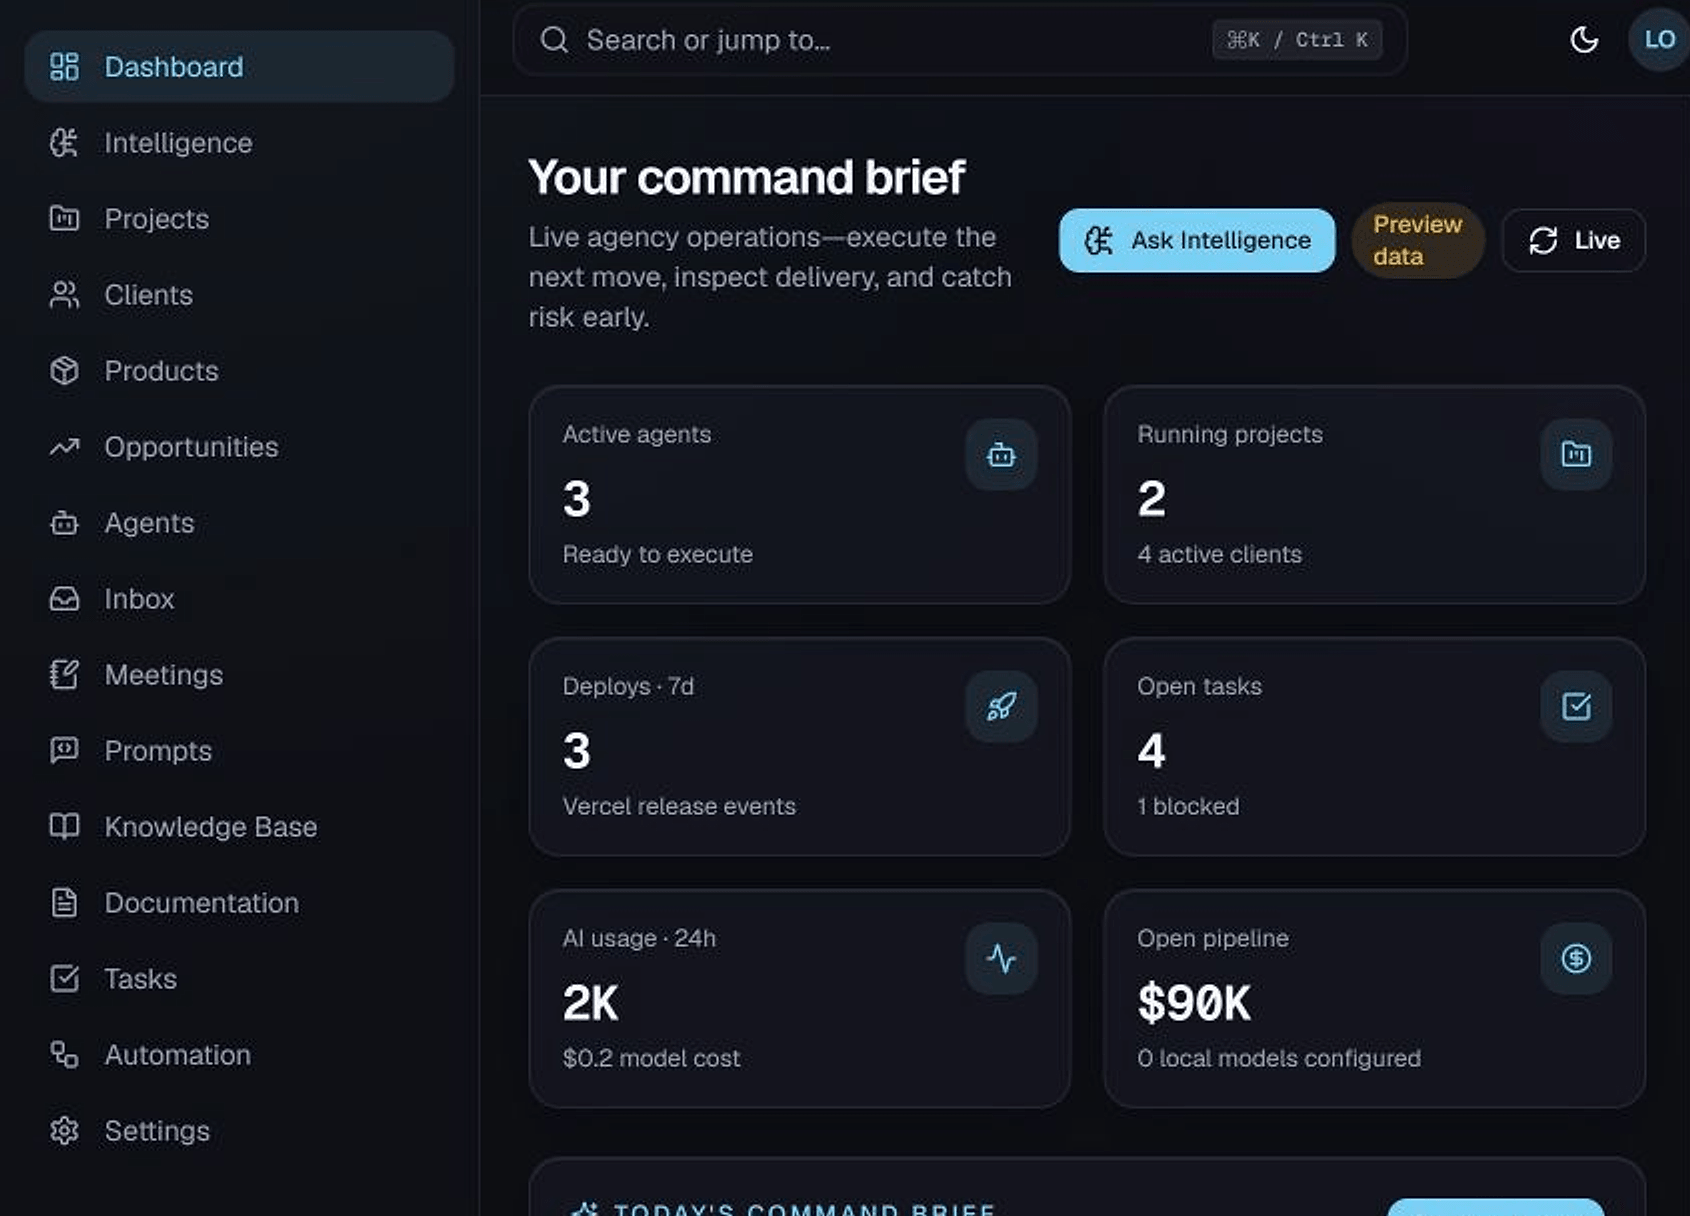This screenshot has height=1216, width=1690.
Task: Click the Products box icon in sidebar
Action: tap(64, 371)
